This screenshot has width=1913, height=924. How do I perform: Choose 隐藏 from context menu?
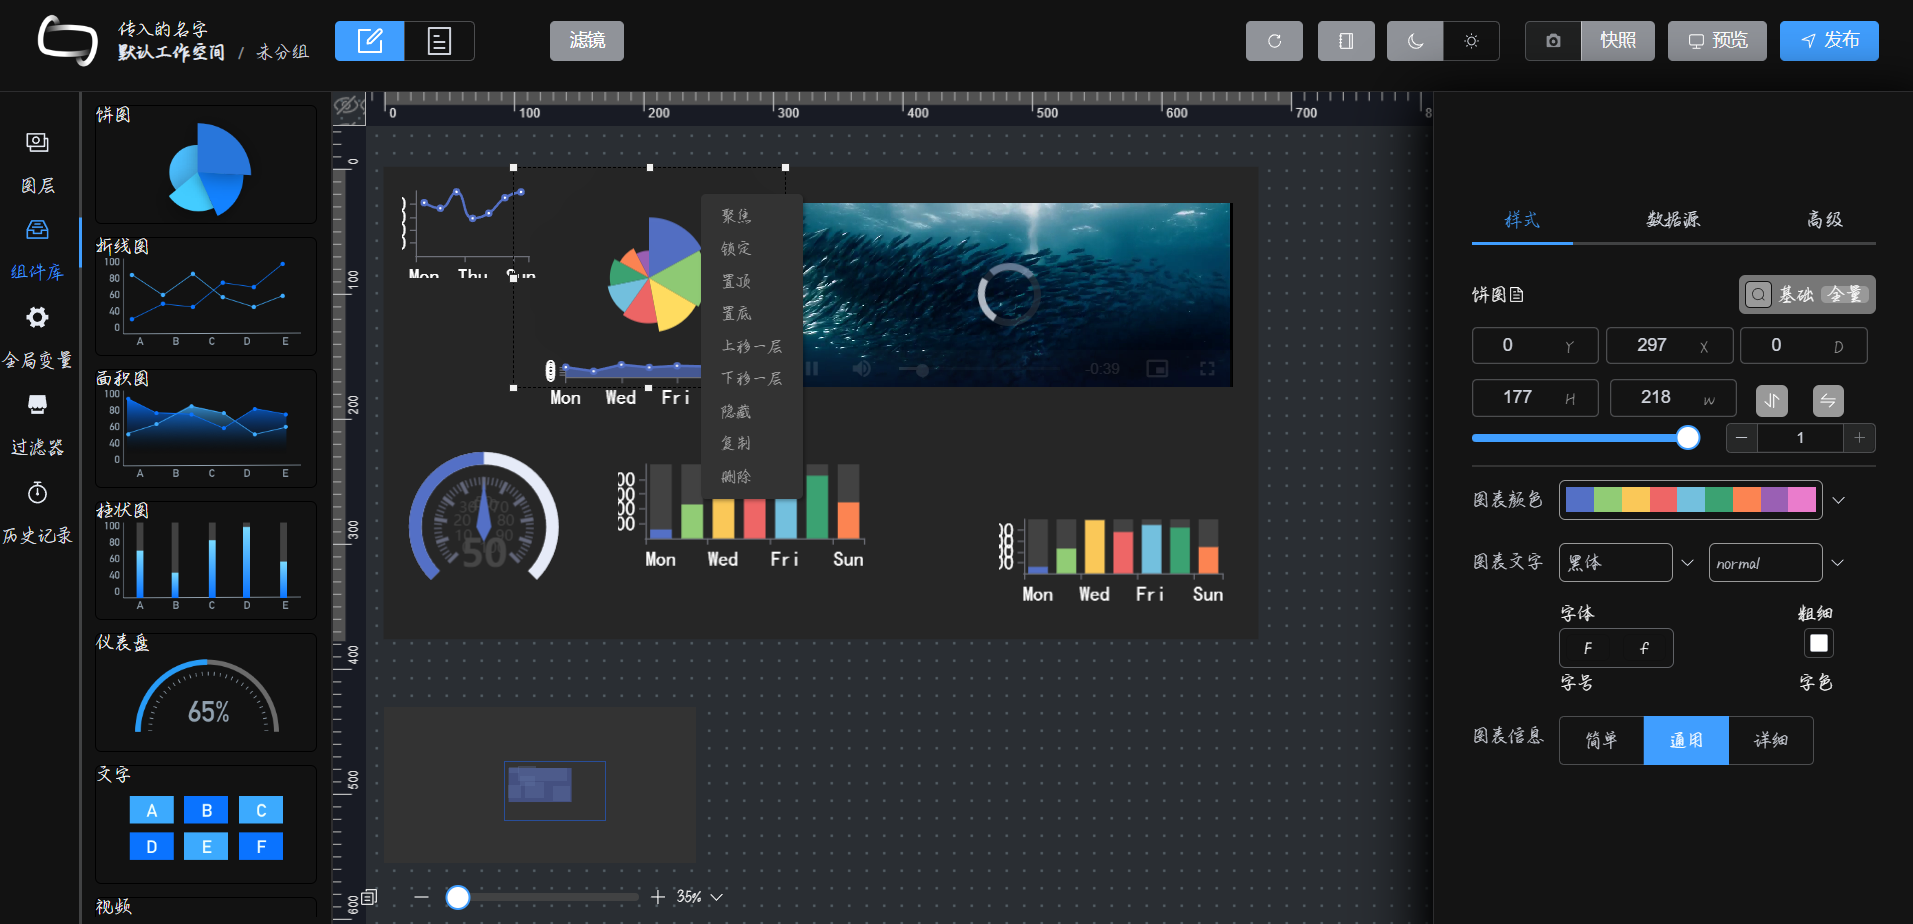point(751,412)
